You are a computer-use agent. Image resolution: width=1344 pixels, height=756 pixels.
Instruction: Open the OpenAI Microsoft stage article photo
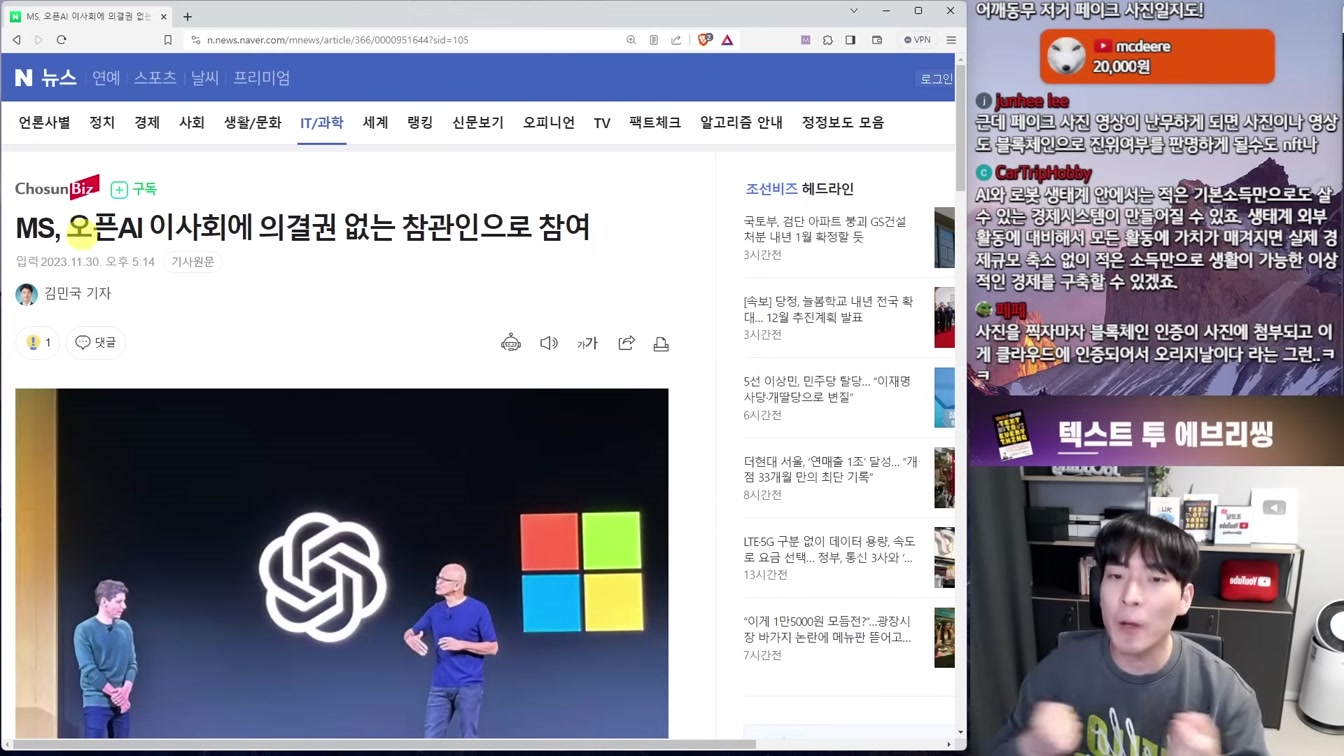pyautogui.click(x=342, y=563)
